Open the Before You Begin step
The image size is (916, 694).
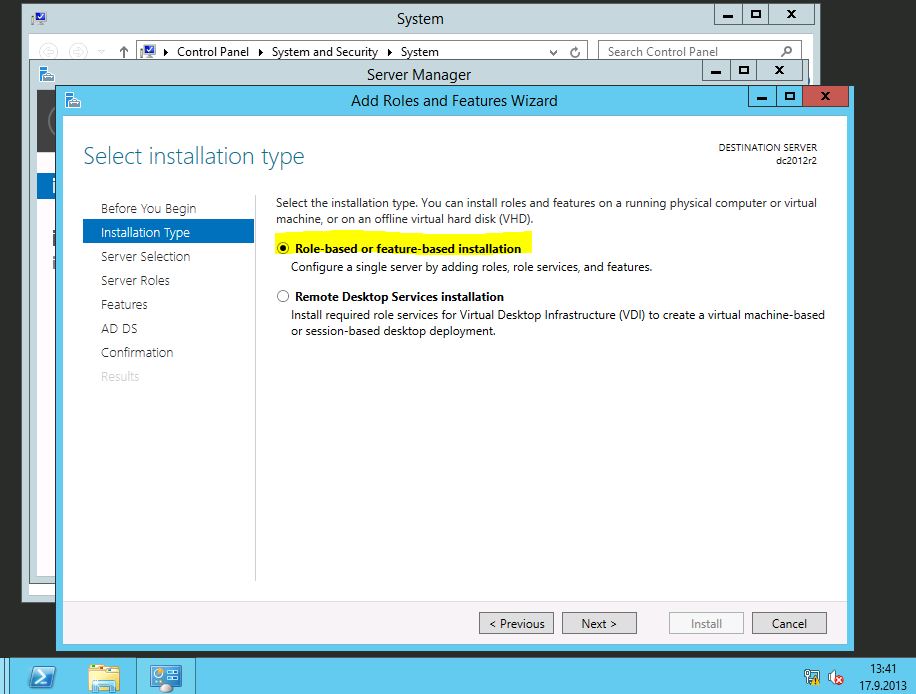click(148, 209)
